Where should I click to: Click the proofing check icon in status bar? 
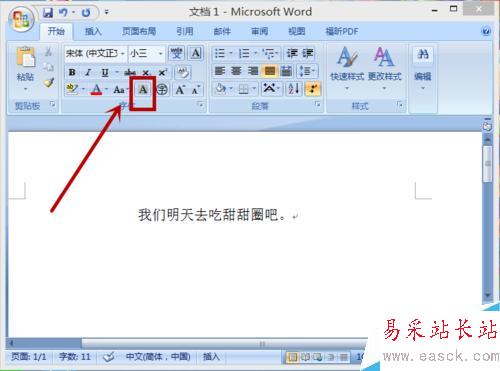[109, 357]
